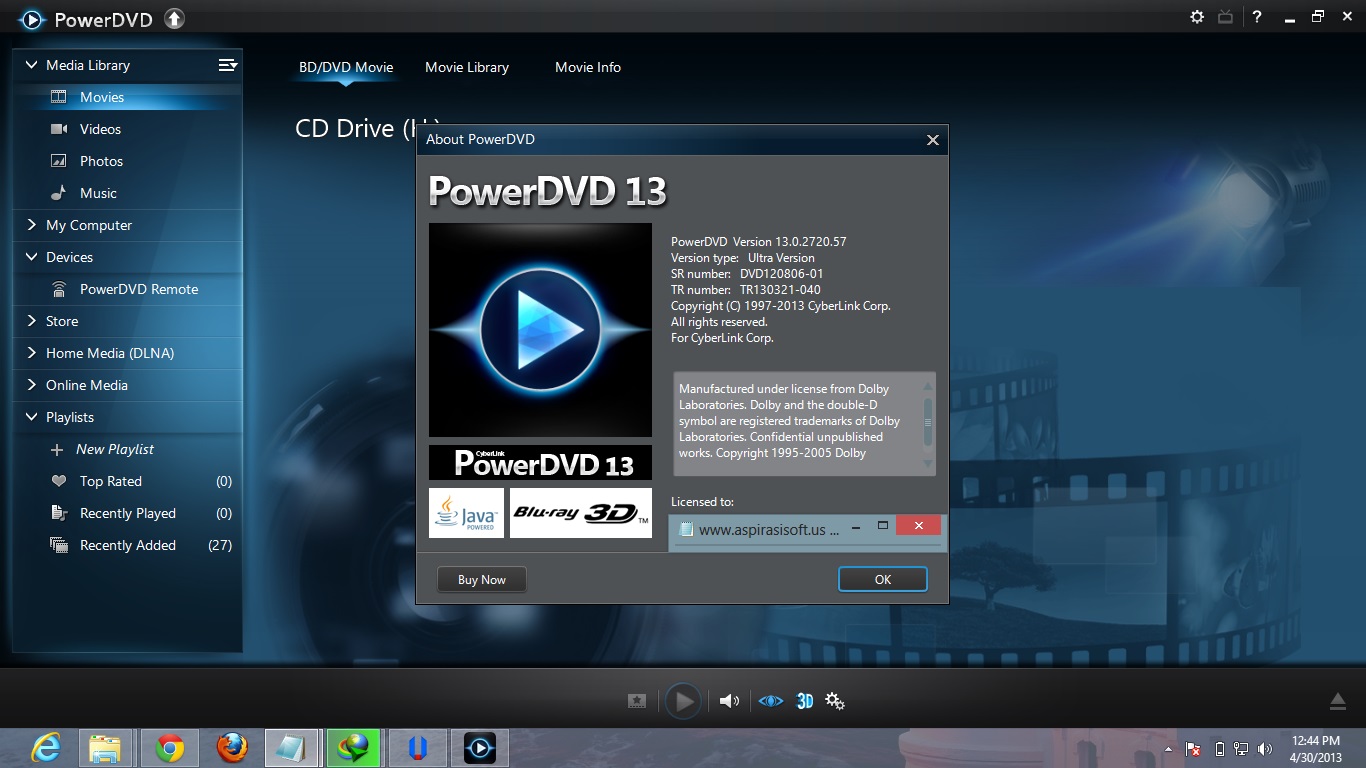
Task: Click the Recently Added list icon
Action: pyautogui.click(x=59, y=545)
